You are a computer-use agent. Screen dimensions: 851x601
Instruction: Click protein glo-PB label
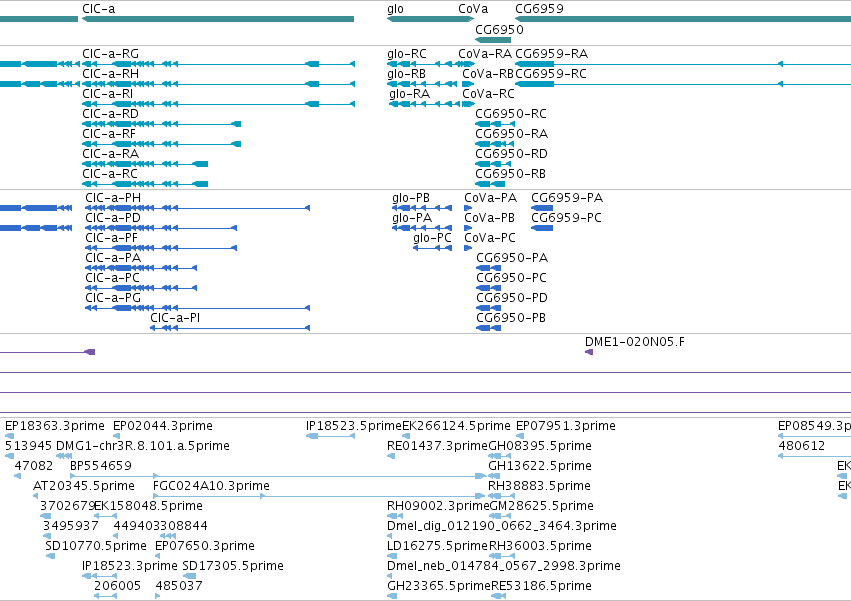coord(411,199)
